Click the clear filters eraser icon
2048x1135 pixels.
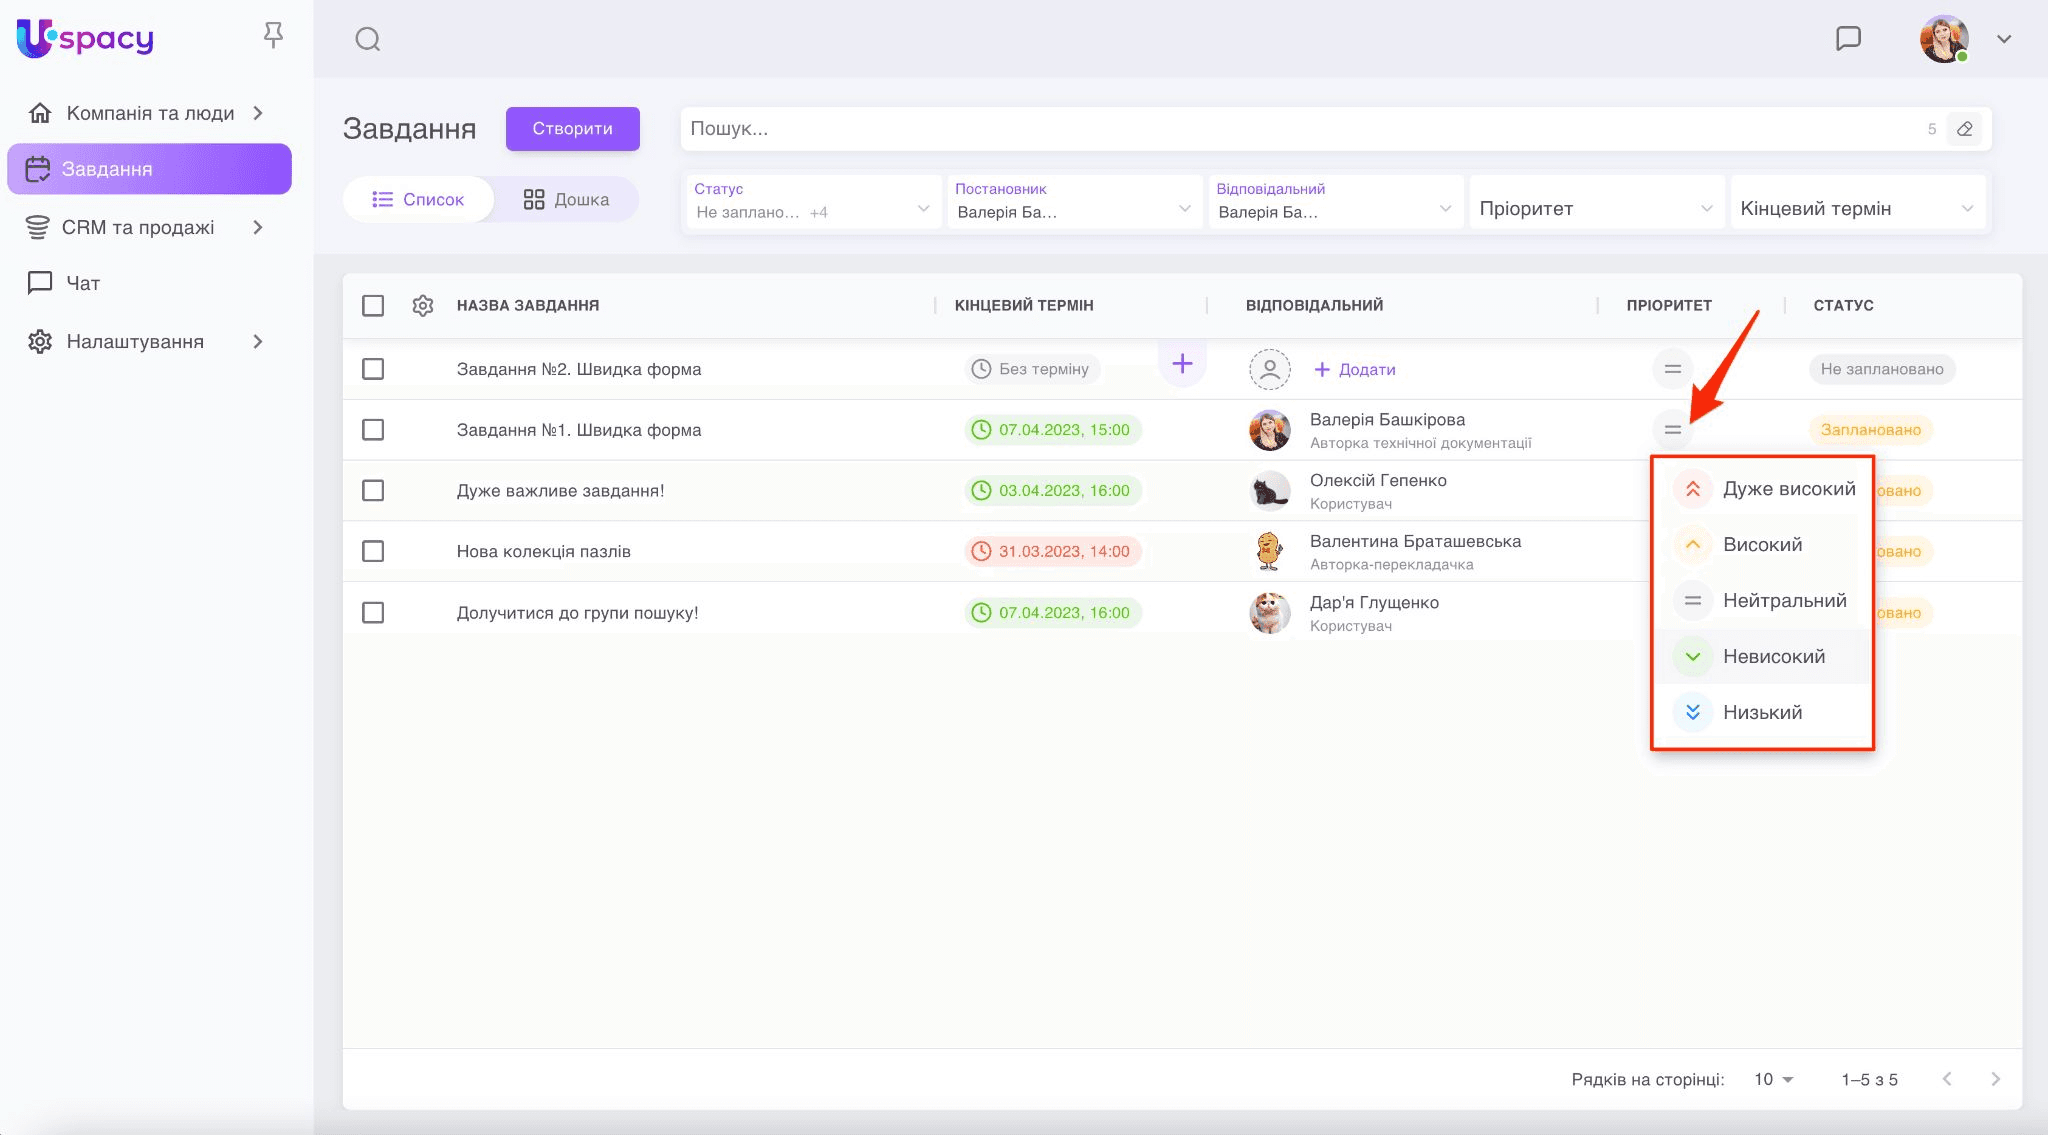coord(1965,129)
